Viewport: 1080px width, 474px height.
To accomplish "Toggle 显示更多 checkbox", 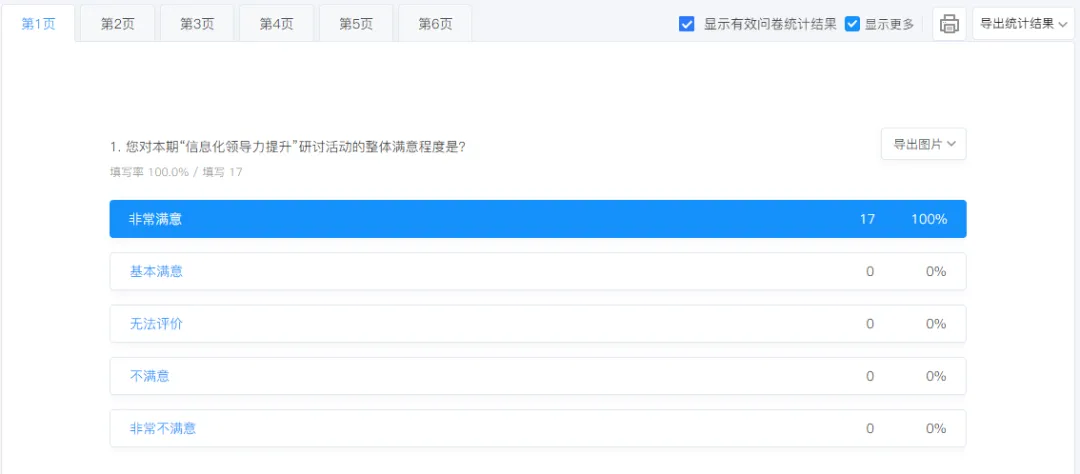I will coord(853,24).
